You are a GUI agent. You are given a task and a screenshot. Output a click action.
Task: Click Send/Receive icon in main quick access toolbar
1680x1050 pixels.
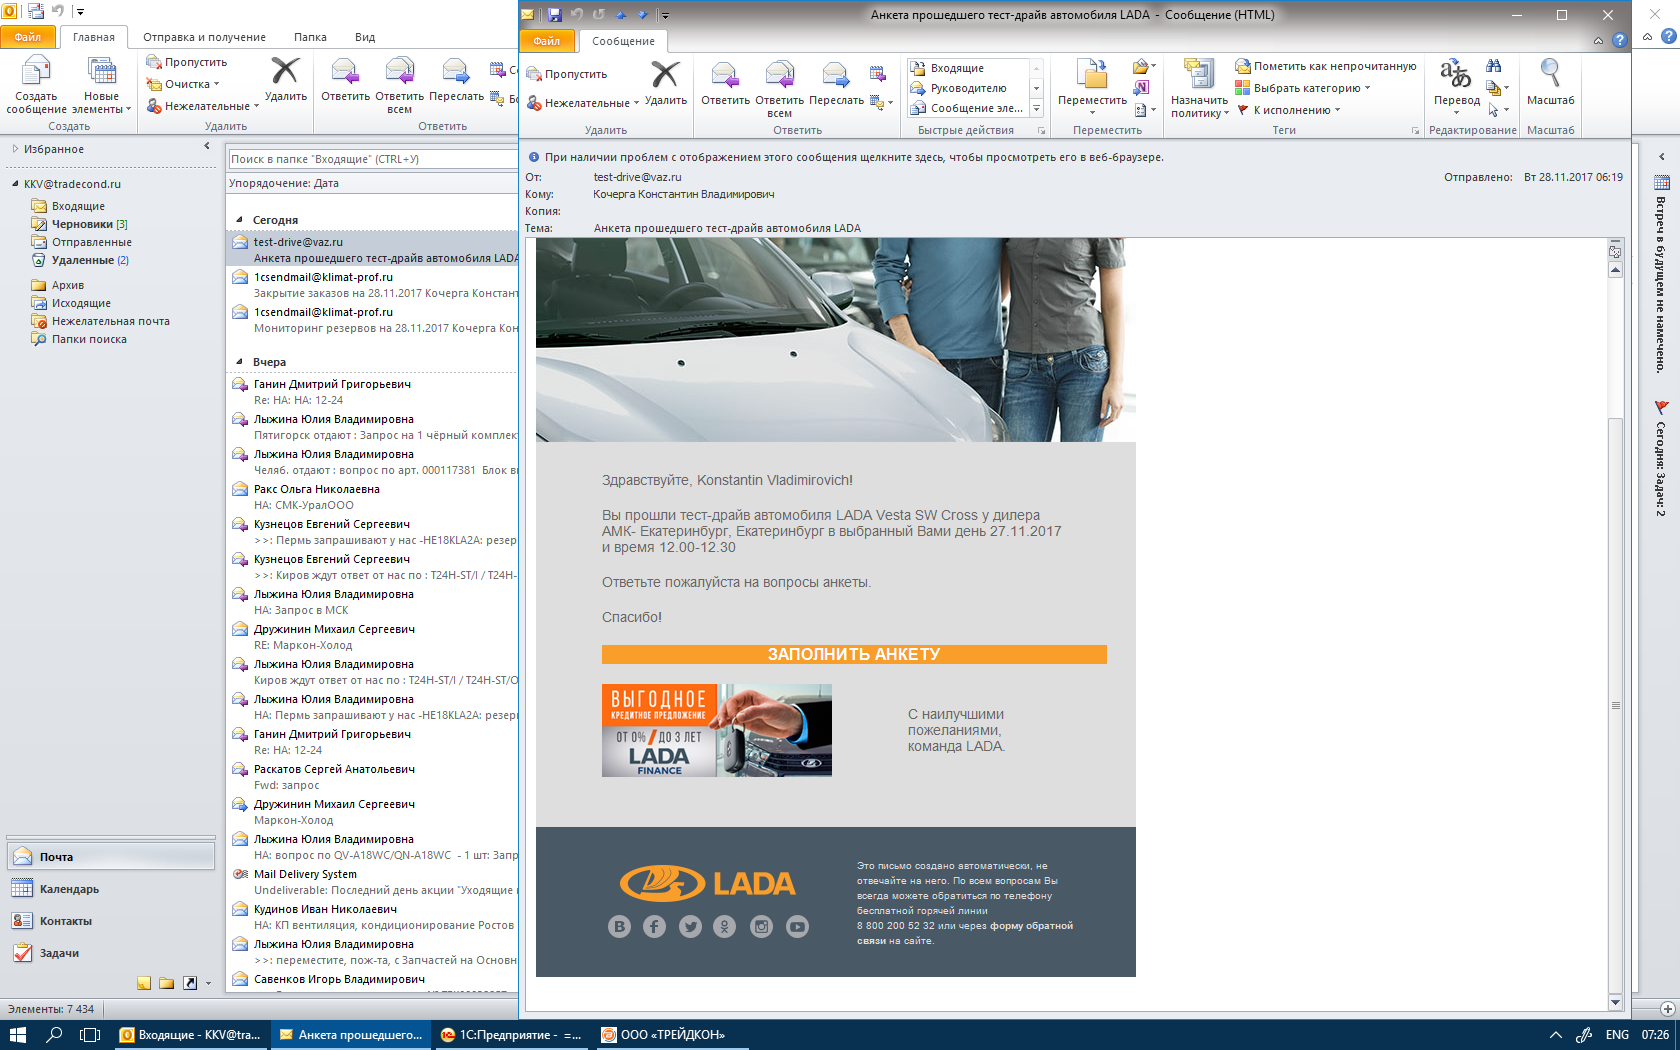click(x=35, y=12)
